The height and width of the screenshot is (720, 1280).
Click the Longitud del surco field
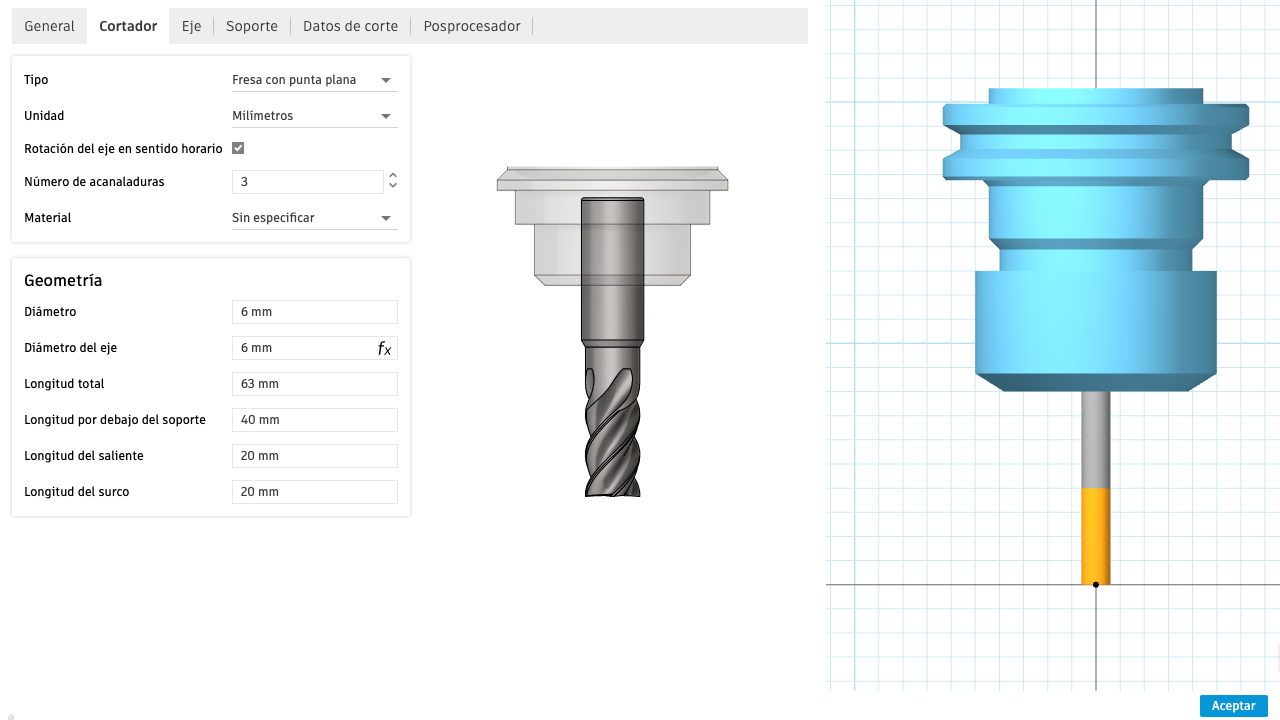(x=314, y=492)
